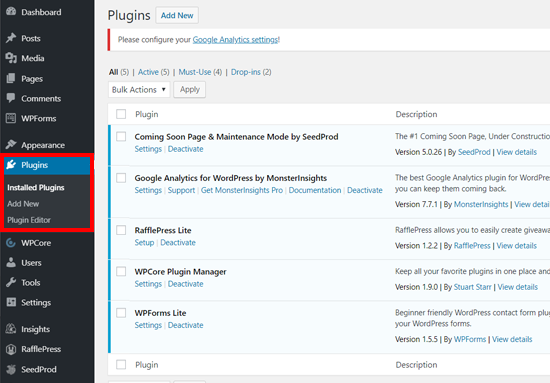Open Dashboard menu item
Screen dimensions: 550x383
(41, 12)
